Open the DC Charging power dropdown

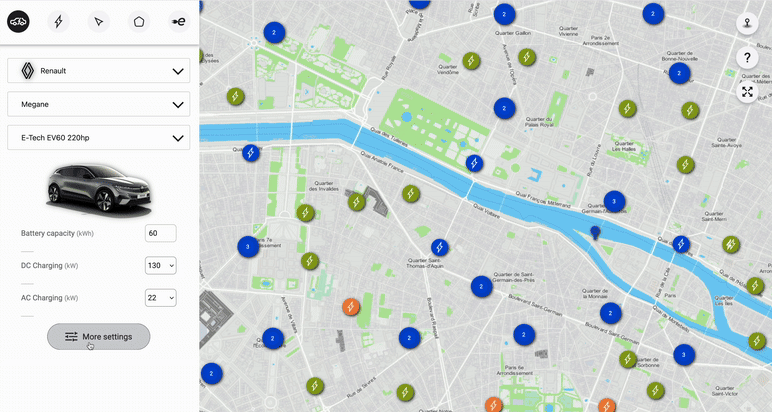[160, 265]
